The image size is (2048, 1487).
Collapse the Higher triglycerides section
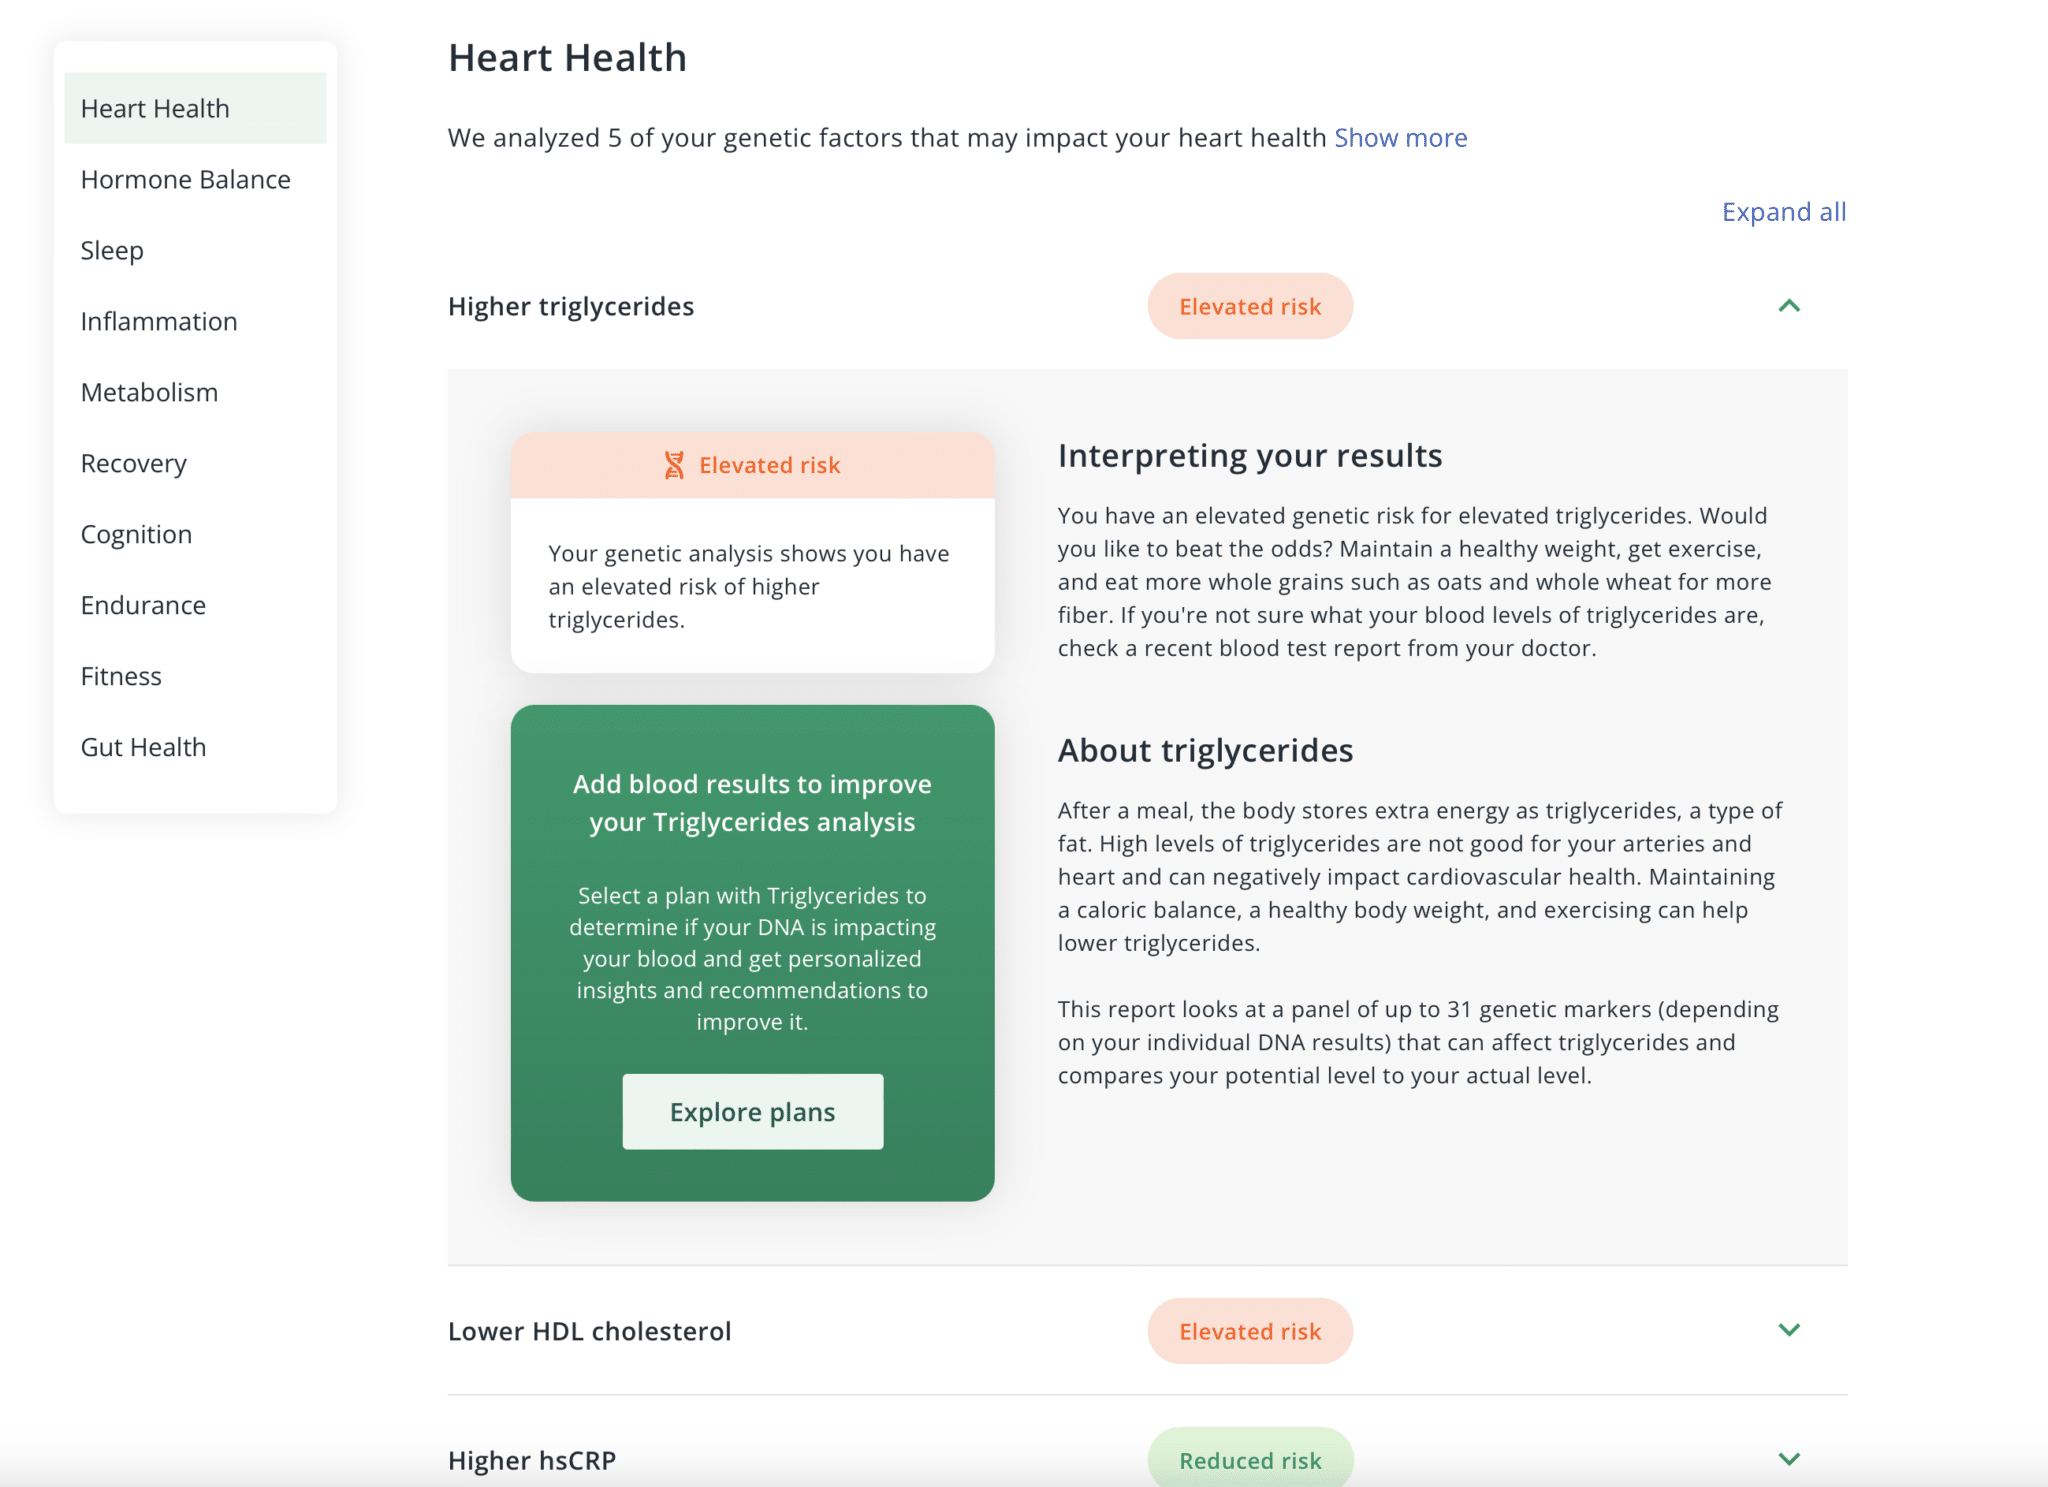(1789, 306)
